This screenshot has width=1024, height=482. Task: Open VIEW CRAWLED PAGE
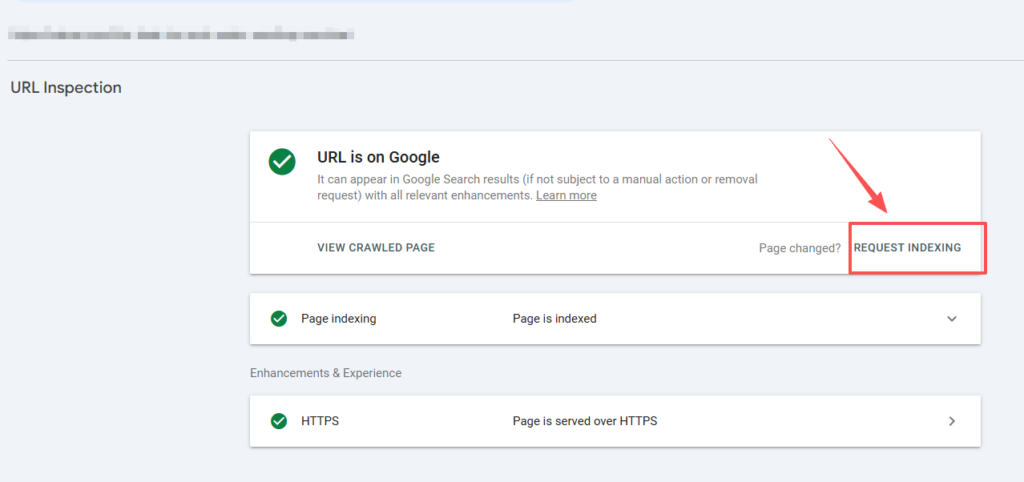pyautogui.click(x=376, y=247)
